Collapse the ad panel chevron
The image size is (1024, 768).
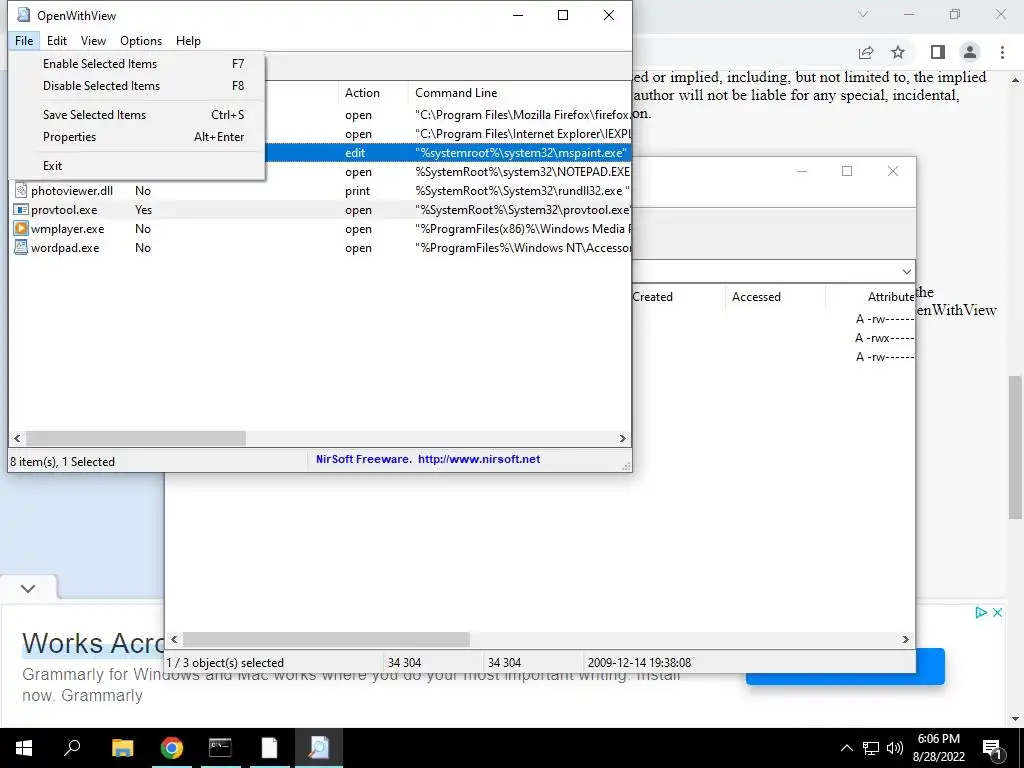(x=28, y=588)
